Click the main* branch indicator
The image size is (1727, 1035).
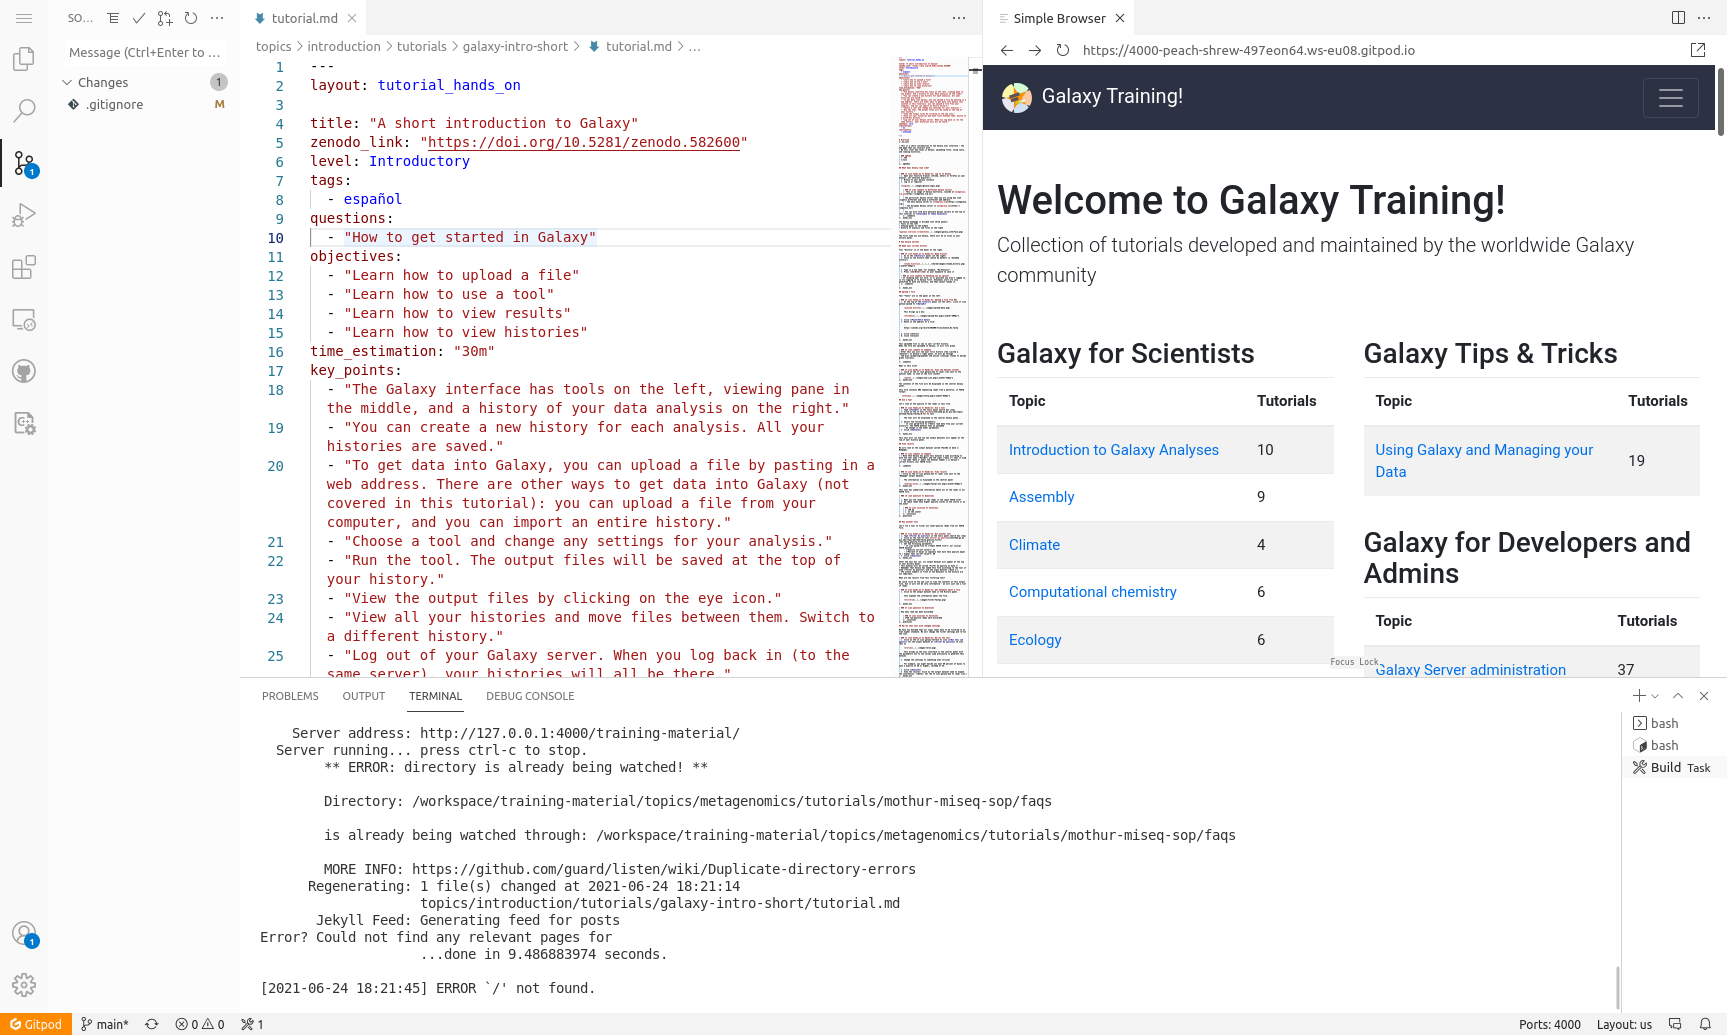105,1024
